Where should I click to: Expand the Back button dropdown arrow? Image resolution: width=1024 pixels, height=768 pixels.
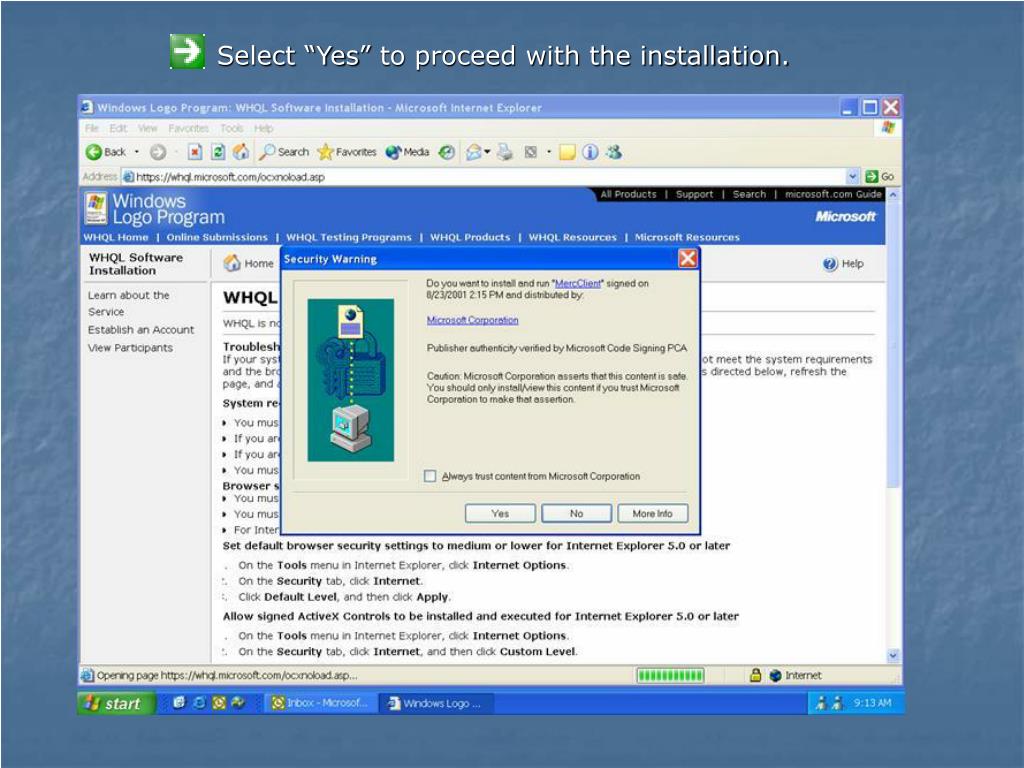[136, 152]
